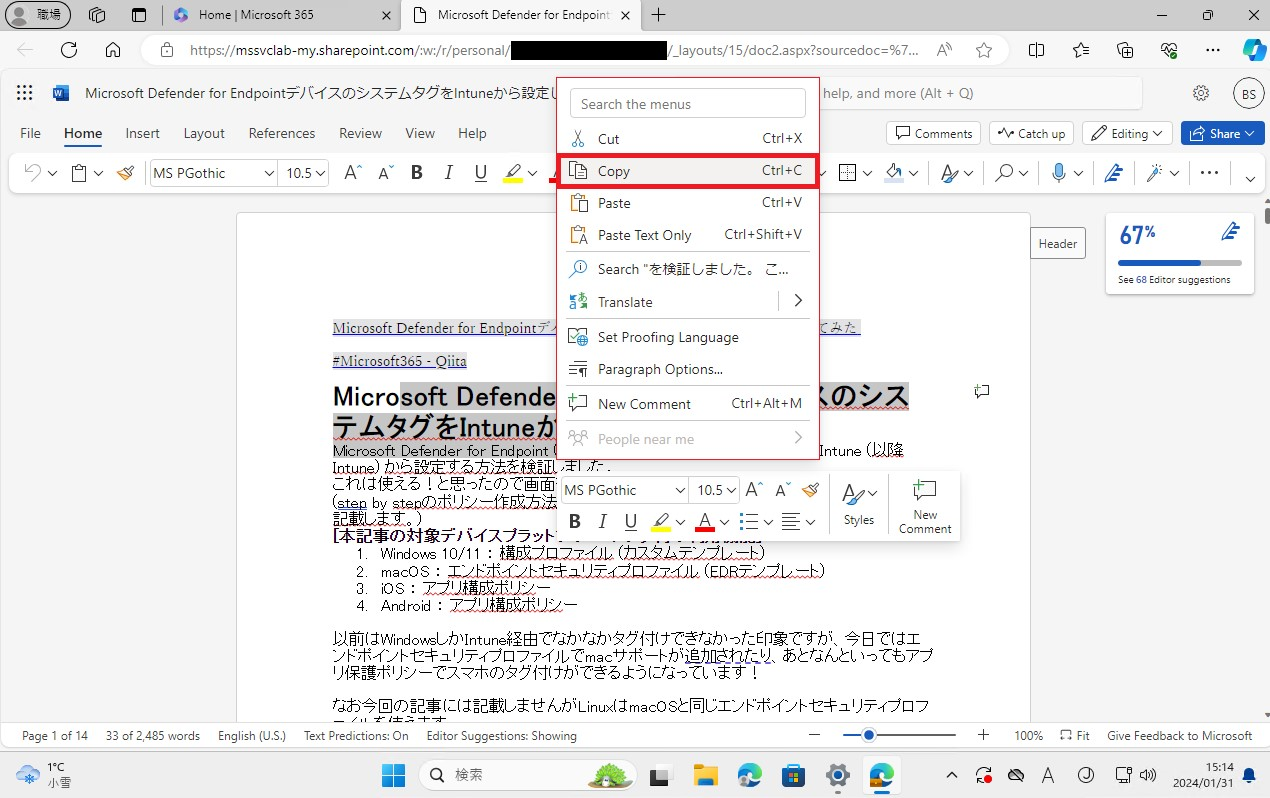Click New Comment in the mini toolbar
The image size is (1270, 798).
(925, 507)
